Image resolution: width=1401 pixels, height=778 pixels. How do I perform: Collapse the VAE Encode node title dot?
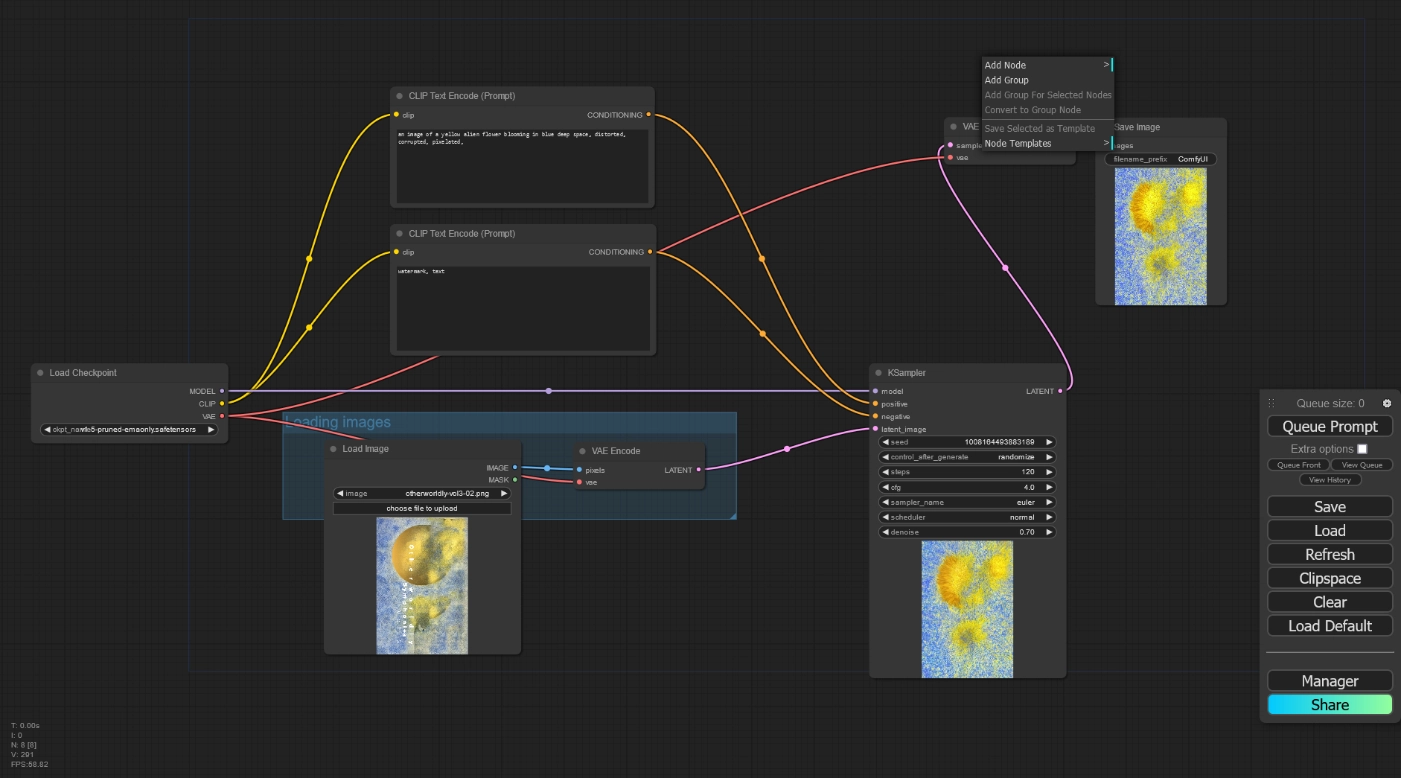click(x=582, y=451)
